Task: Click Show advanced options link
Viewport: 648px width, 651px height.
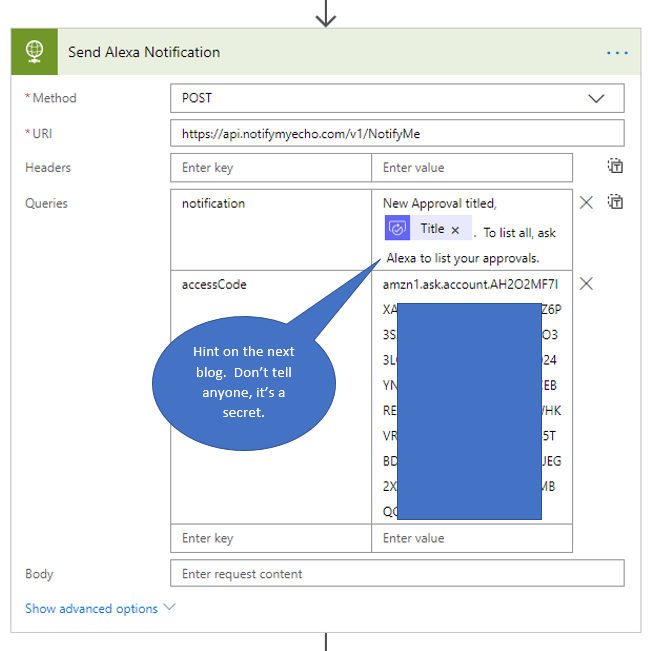Action: coord(91,609)
